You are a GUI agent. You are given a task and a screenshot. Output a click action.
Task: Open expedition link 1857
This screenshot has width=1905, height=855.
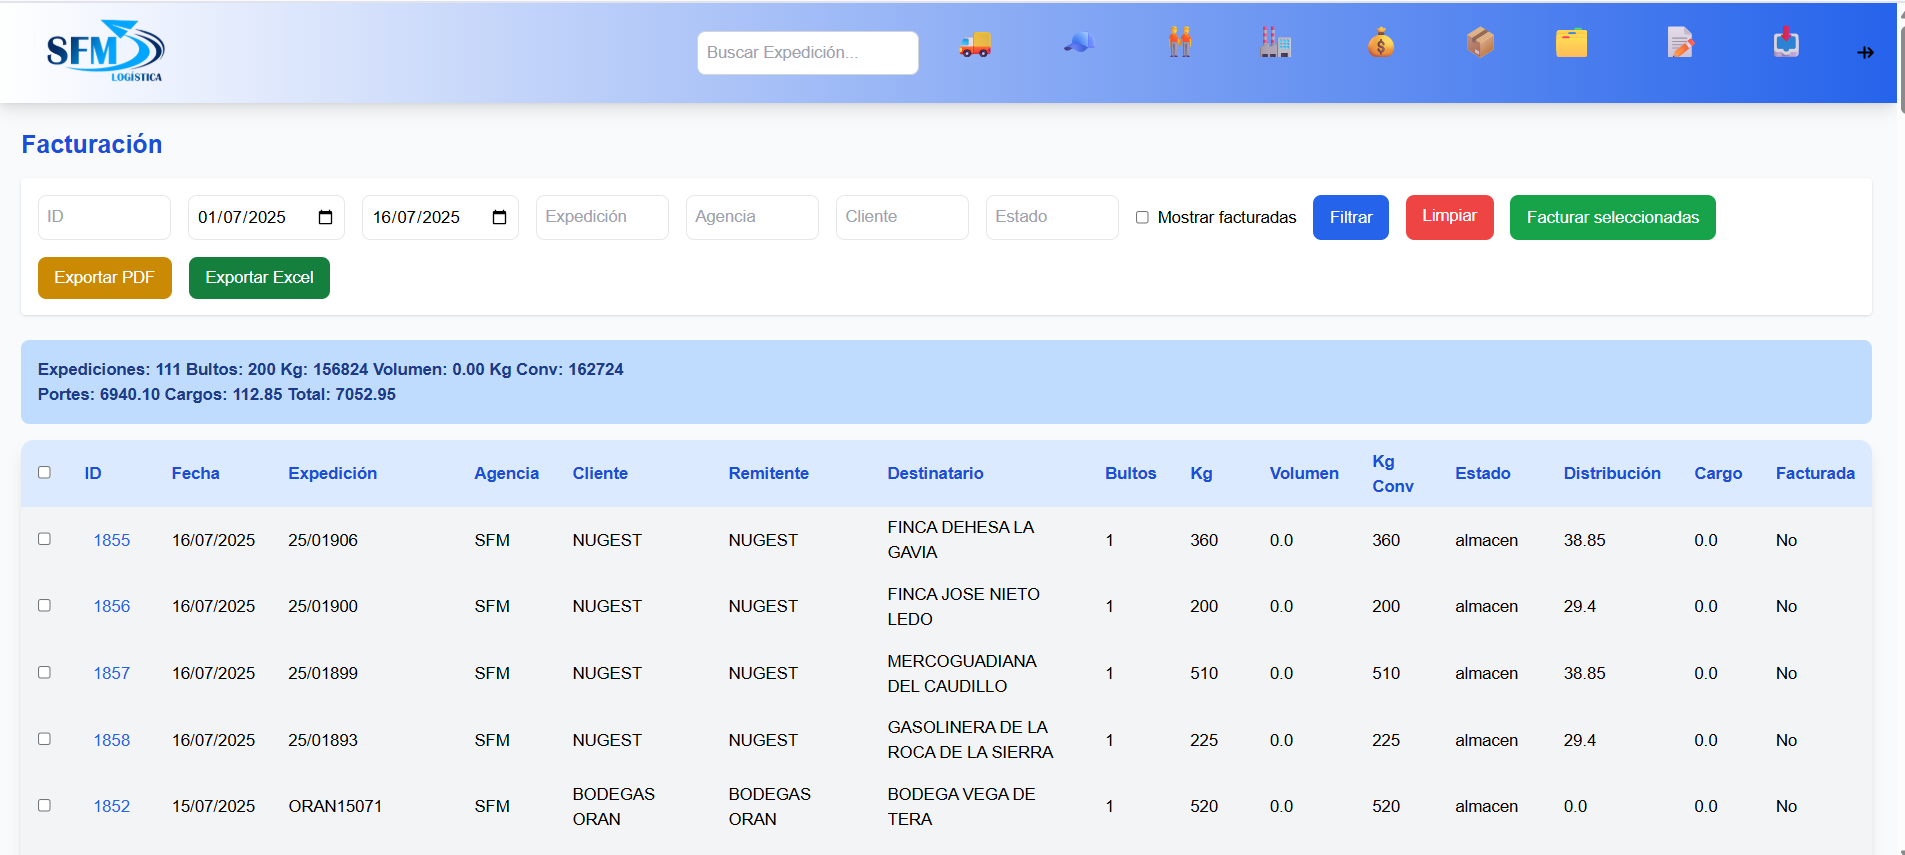click(x=112, y=673)
